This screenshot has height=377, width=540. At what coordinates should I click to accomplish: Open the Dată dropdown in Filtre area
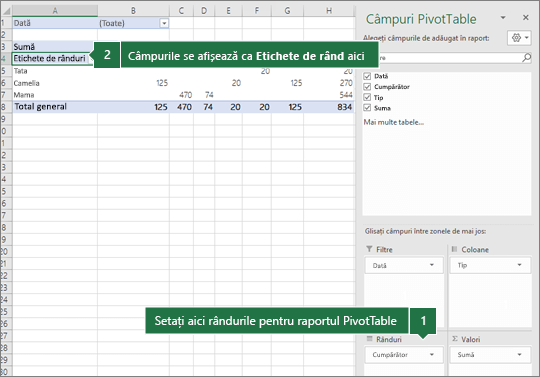432,265
